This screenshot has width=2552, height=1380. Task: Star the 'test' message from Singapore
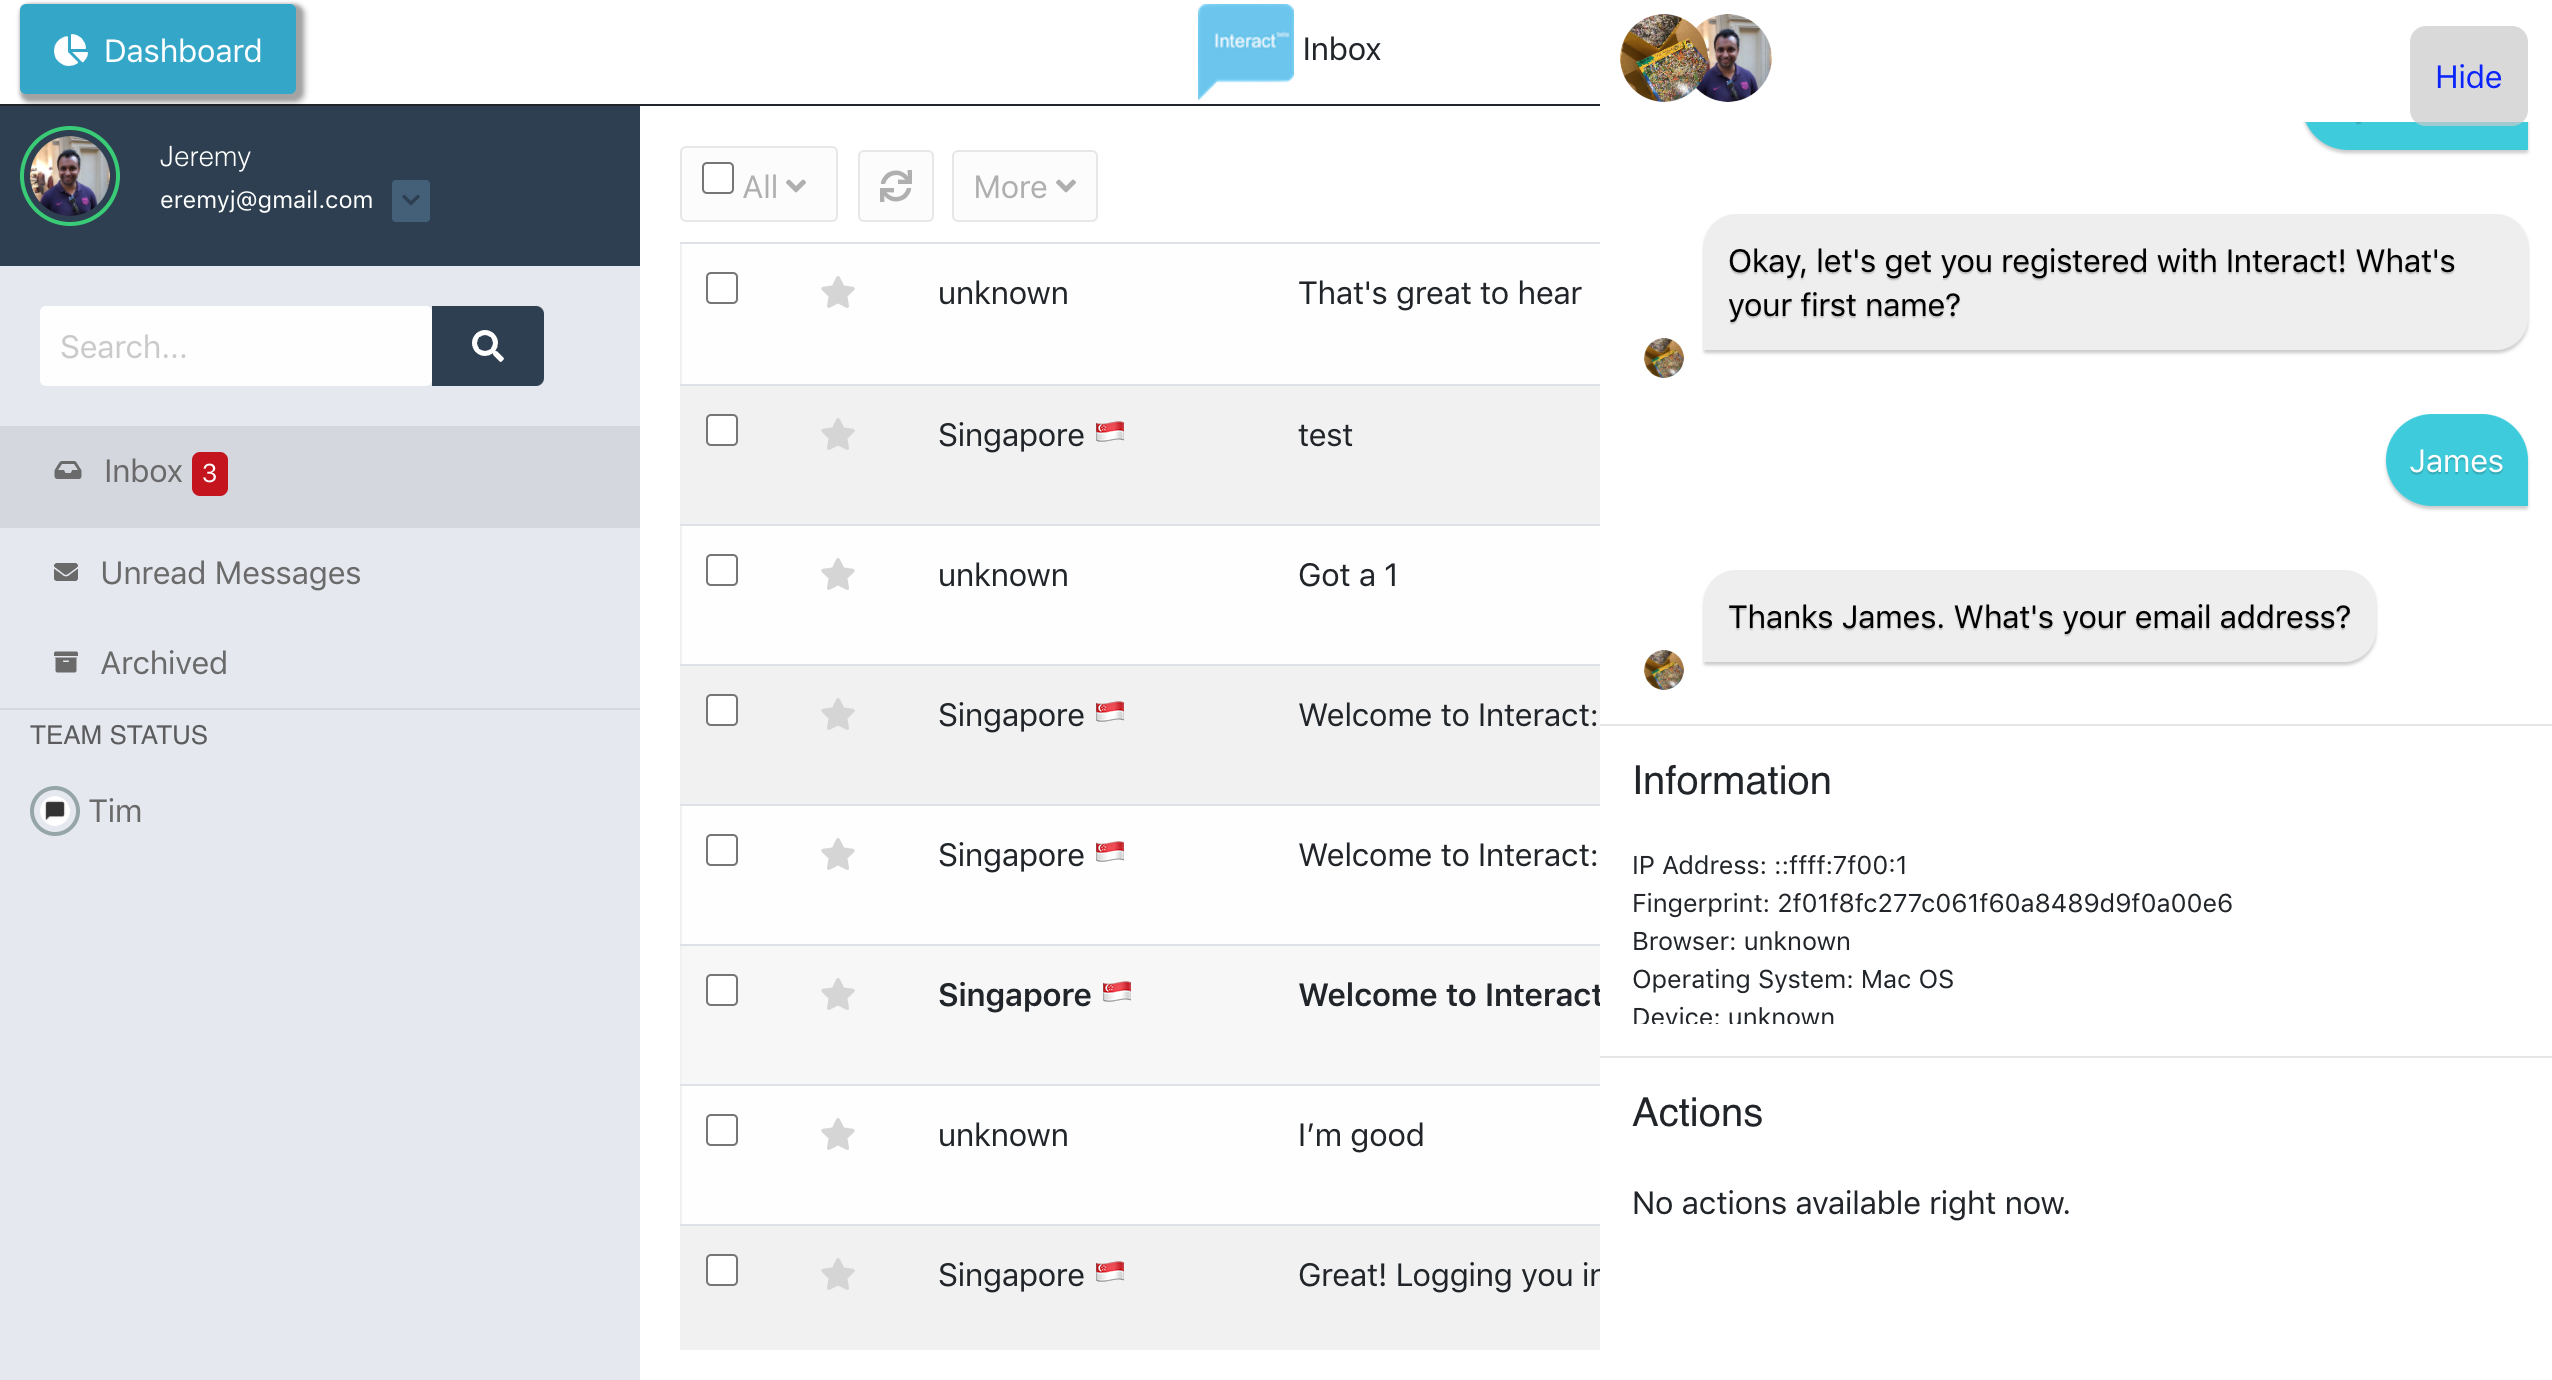(837, 435)
